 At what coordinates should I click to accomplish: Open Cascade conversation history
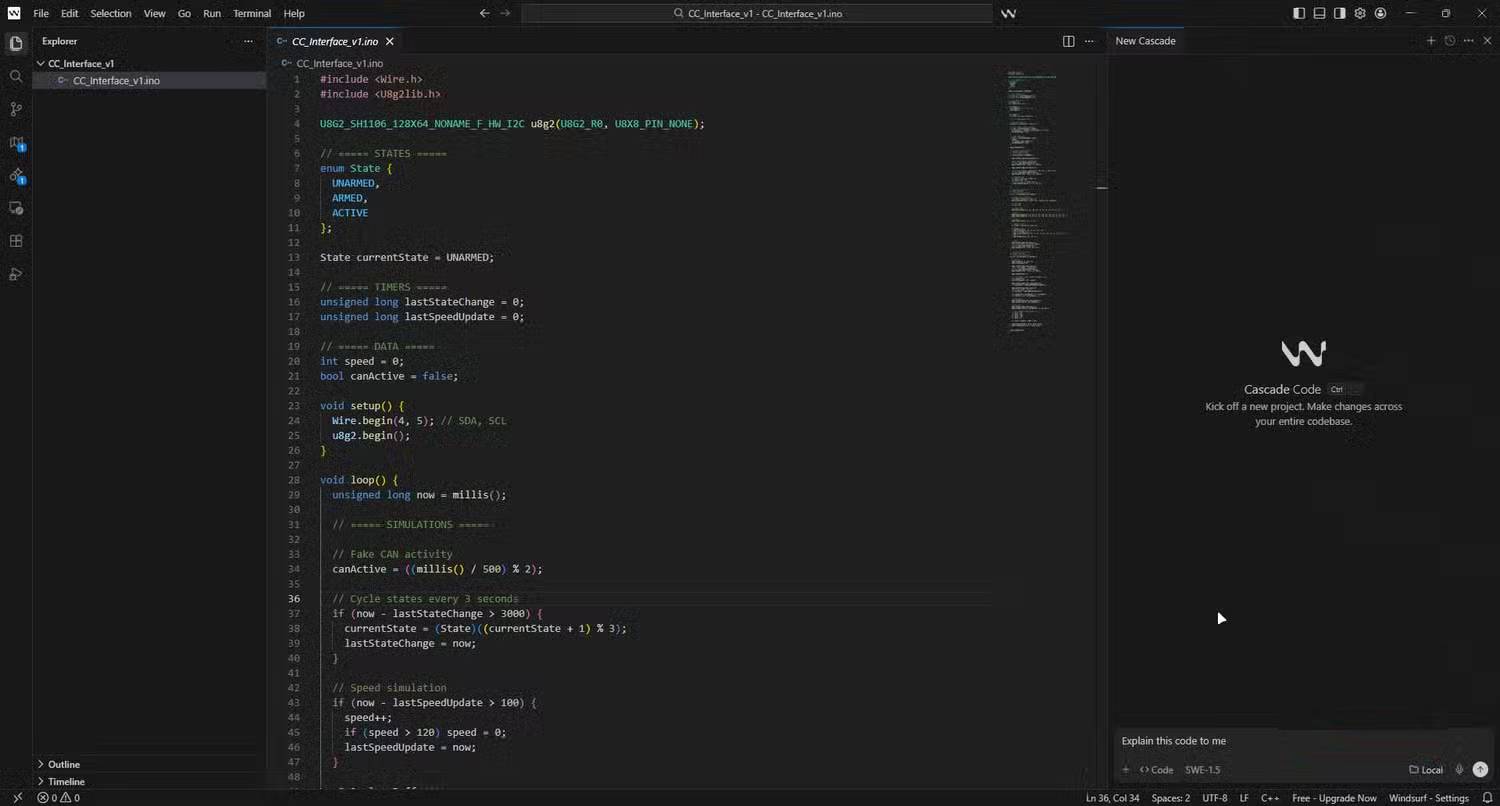click(x=1449, y=41)
